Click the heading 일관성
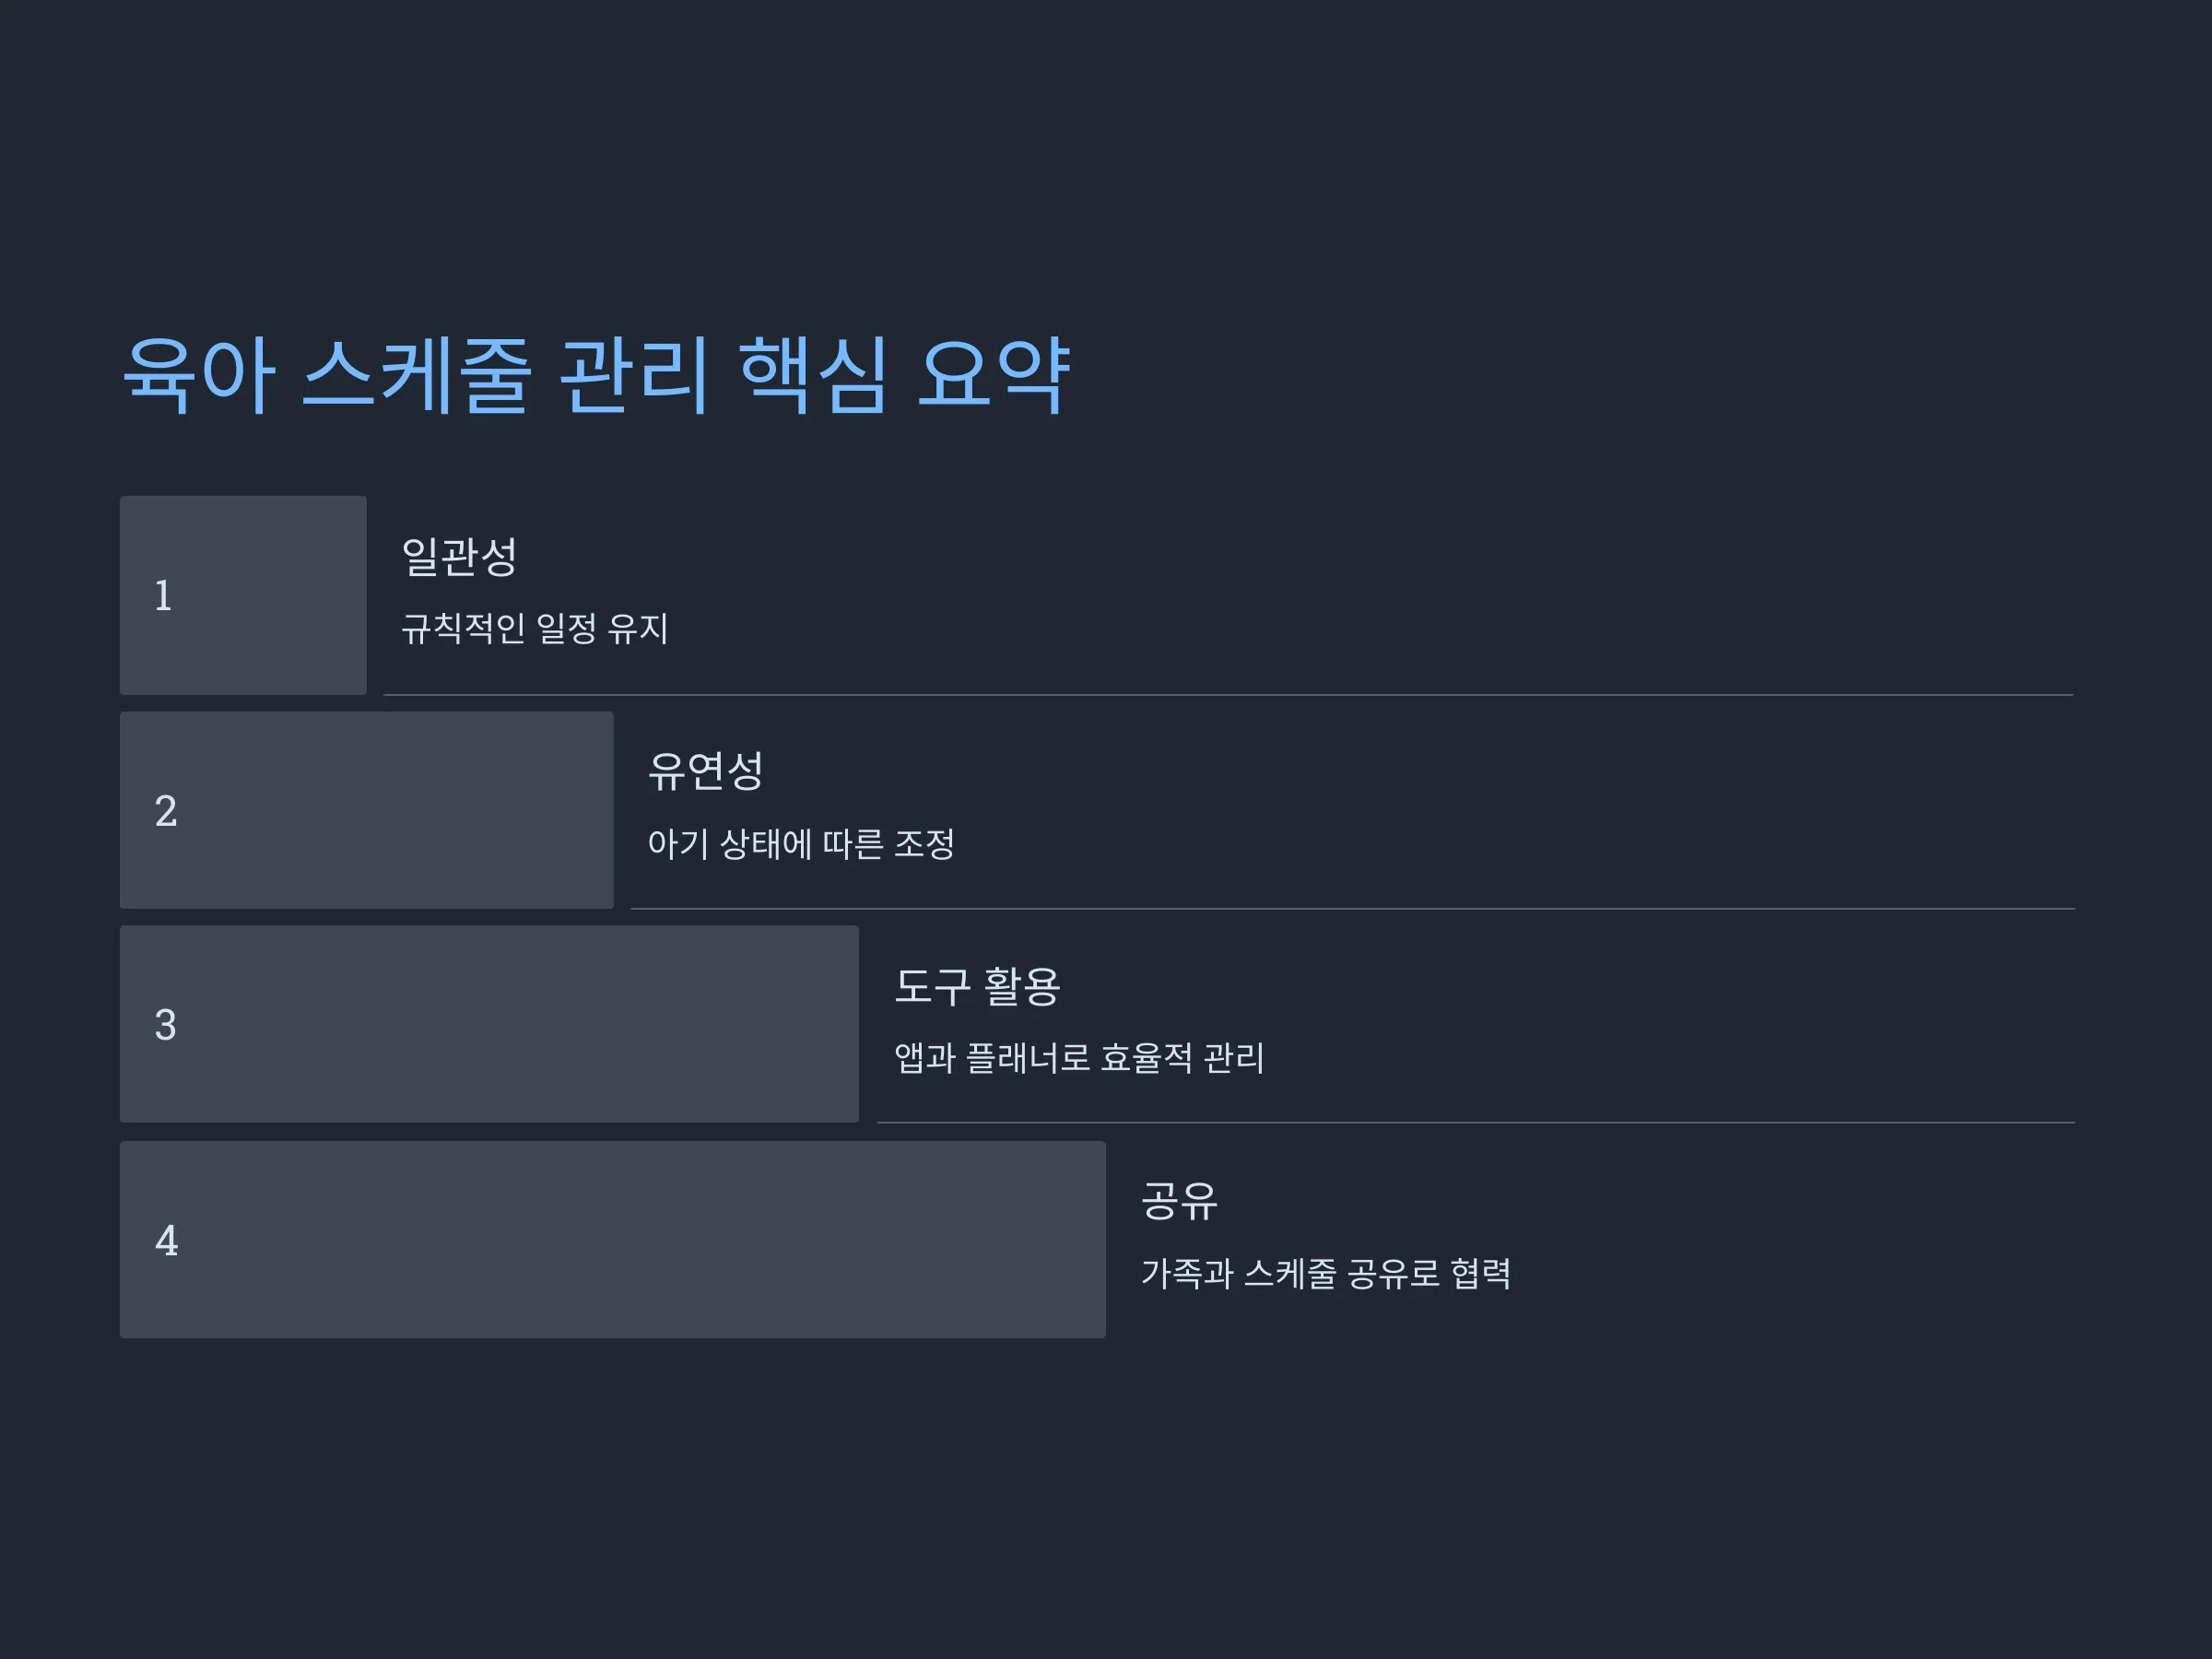Image resolution: width=2212 pixels, height=1659 pixels. coord(459,556)
